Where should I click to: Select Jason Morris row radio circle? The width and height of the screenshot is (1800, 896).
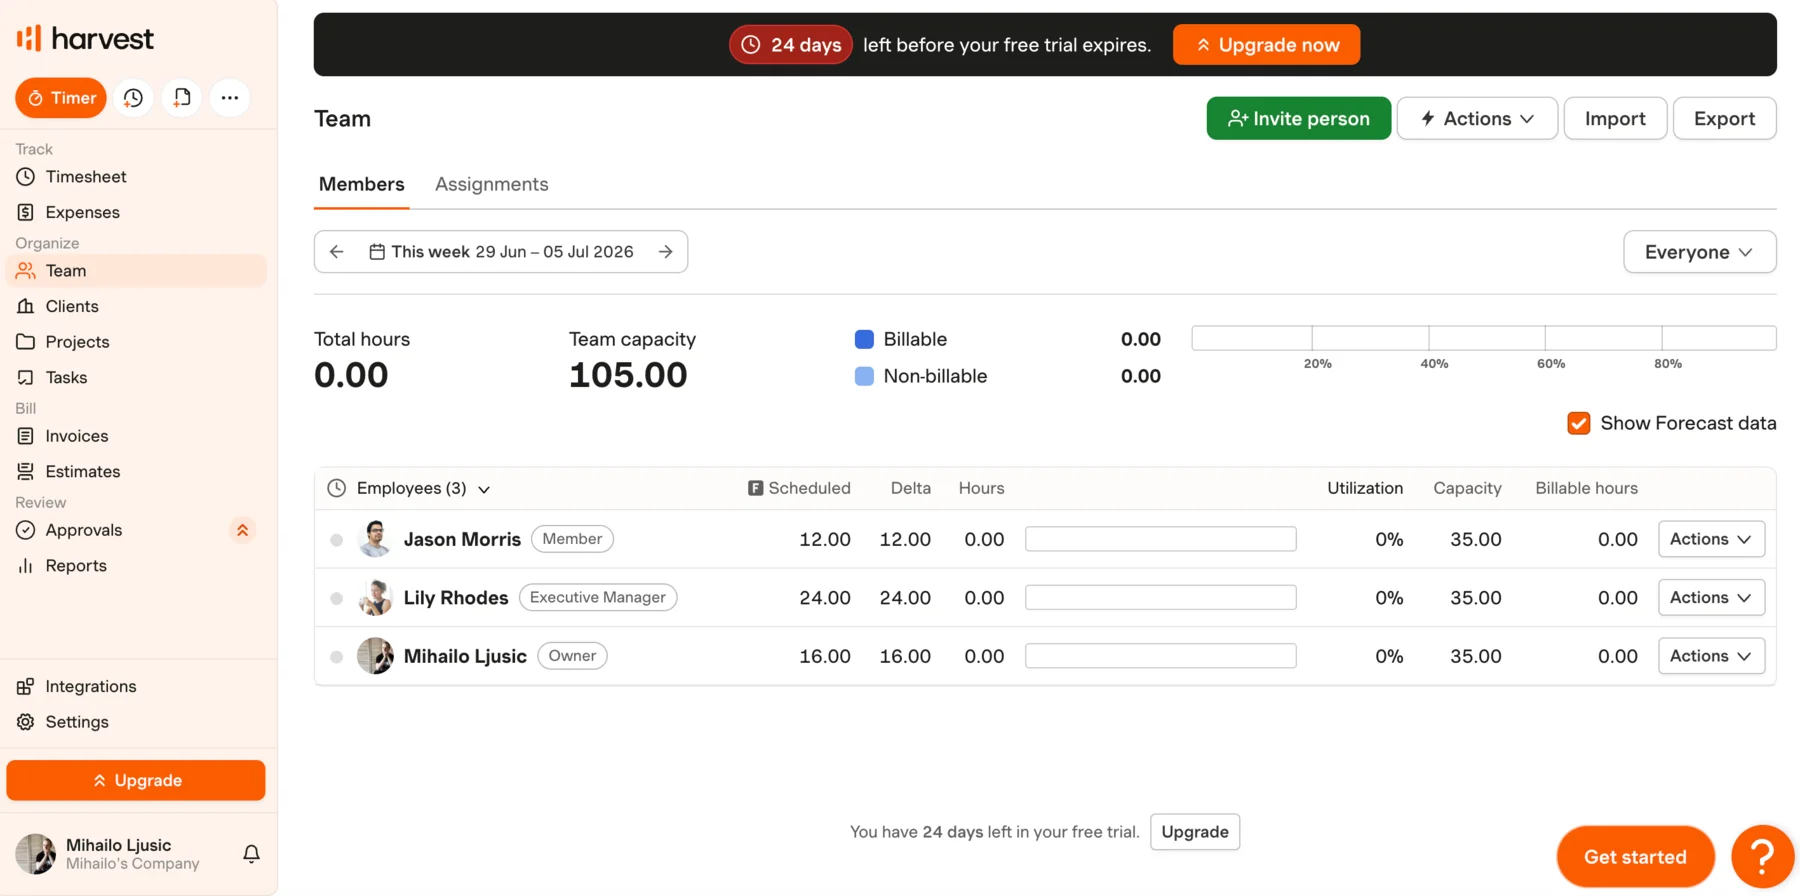337,540
